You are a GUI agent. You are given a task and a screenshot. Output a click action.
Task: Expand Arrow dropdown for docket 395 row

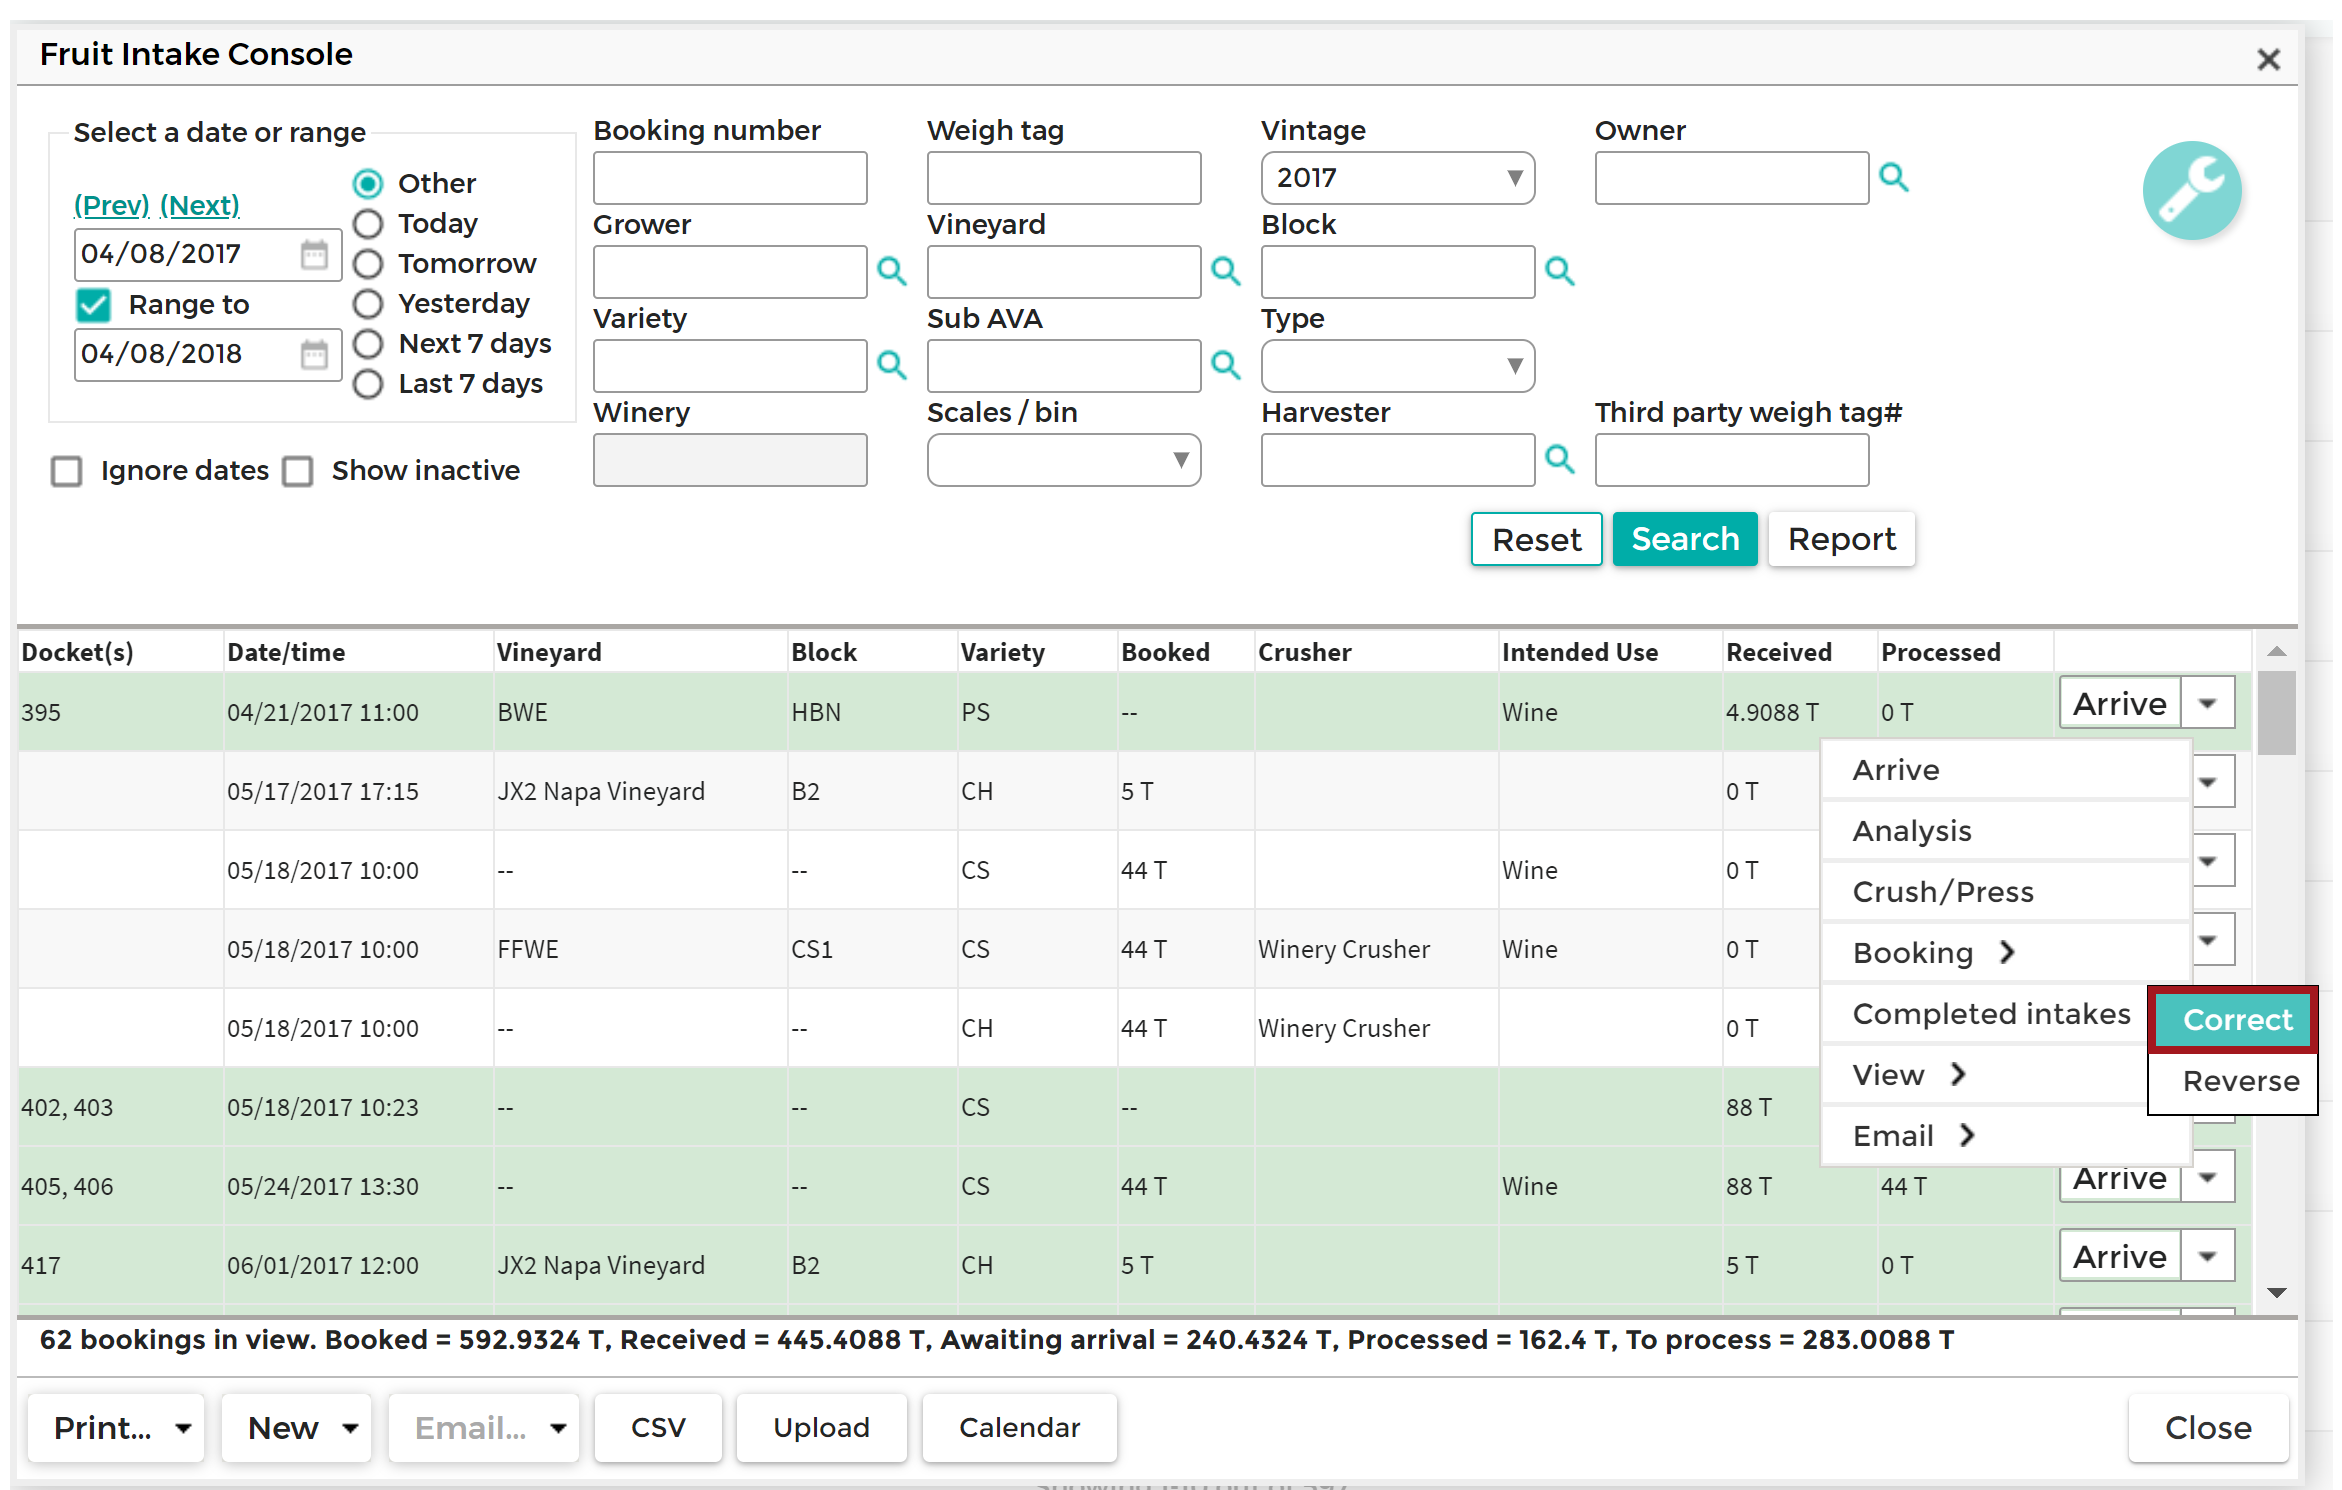point(2207,703)
